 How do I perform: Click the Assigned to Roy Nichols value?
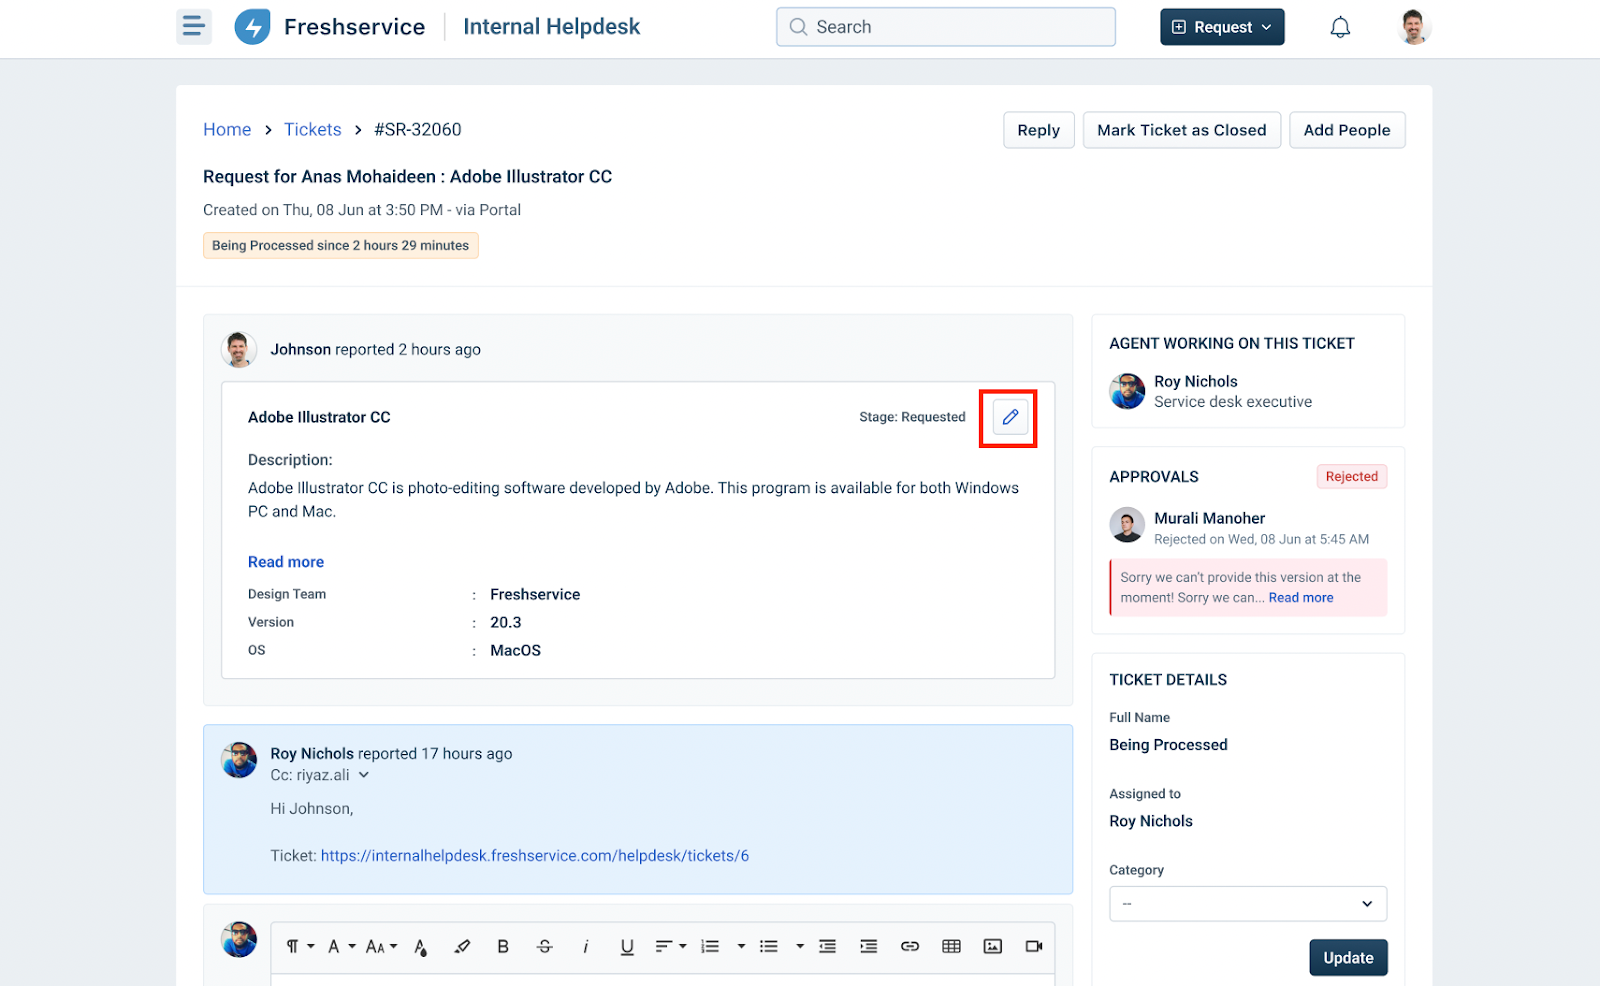coord(1151,821)
